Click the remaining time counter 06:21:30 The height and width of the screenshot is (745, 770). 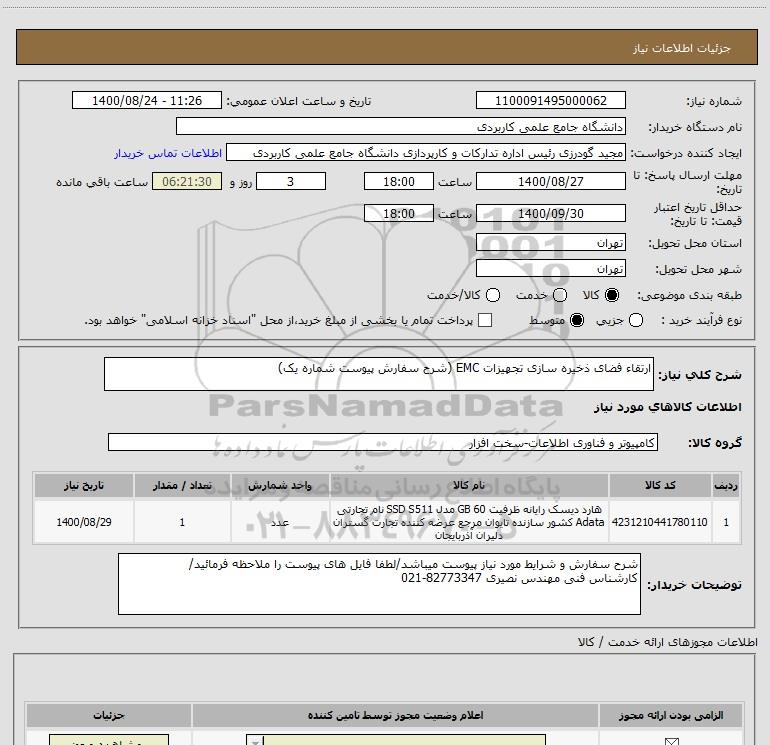(x=187, y=181)
